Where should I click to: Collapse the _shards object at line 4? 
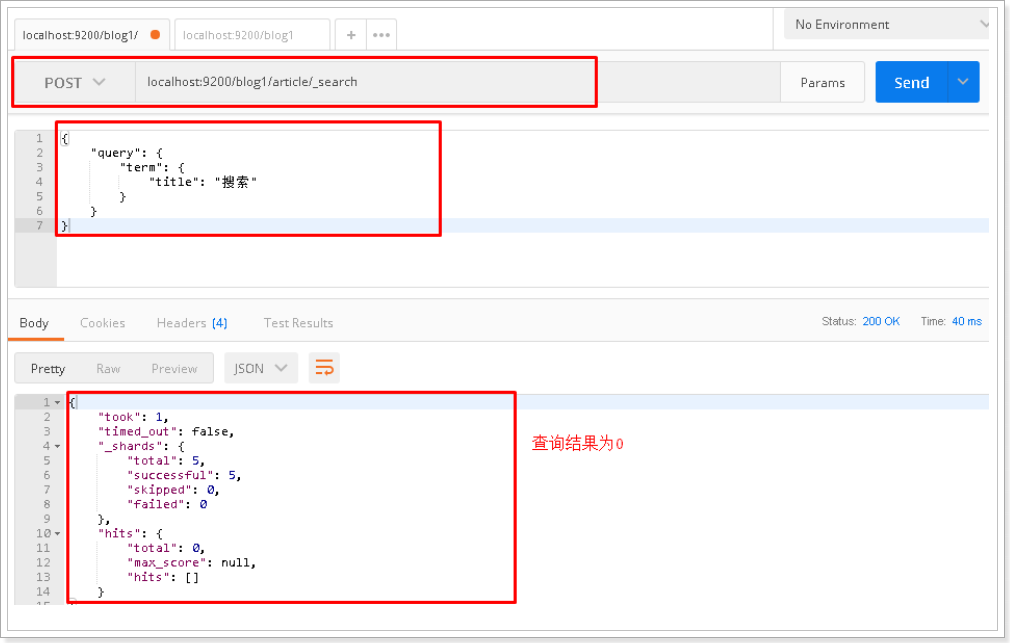pos(57,446)
